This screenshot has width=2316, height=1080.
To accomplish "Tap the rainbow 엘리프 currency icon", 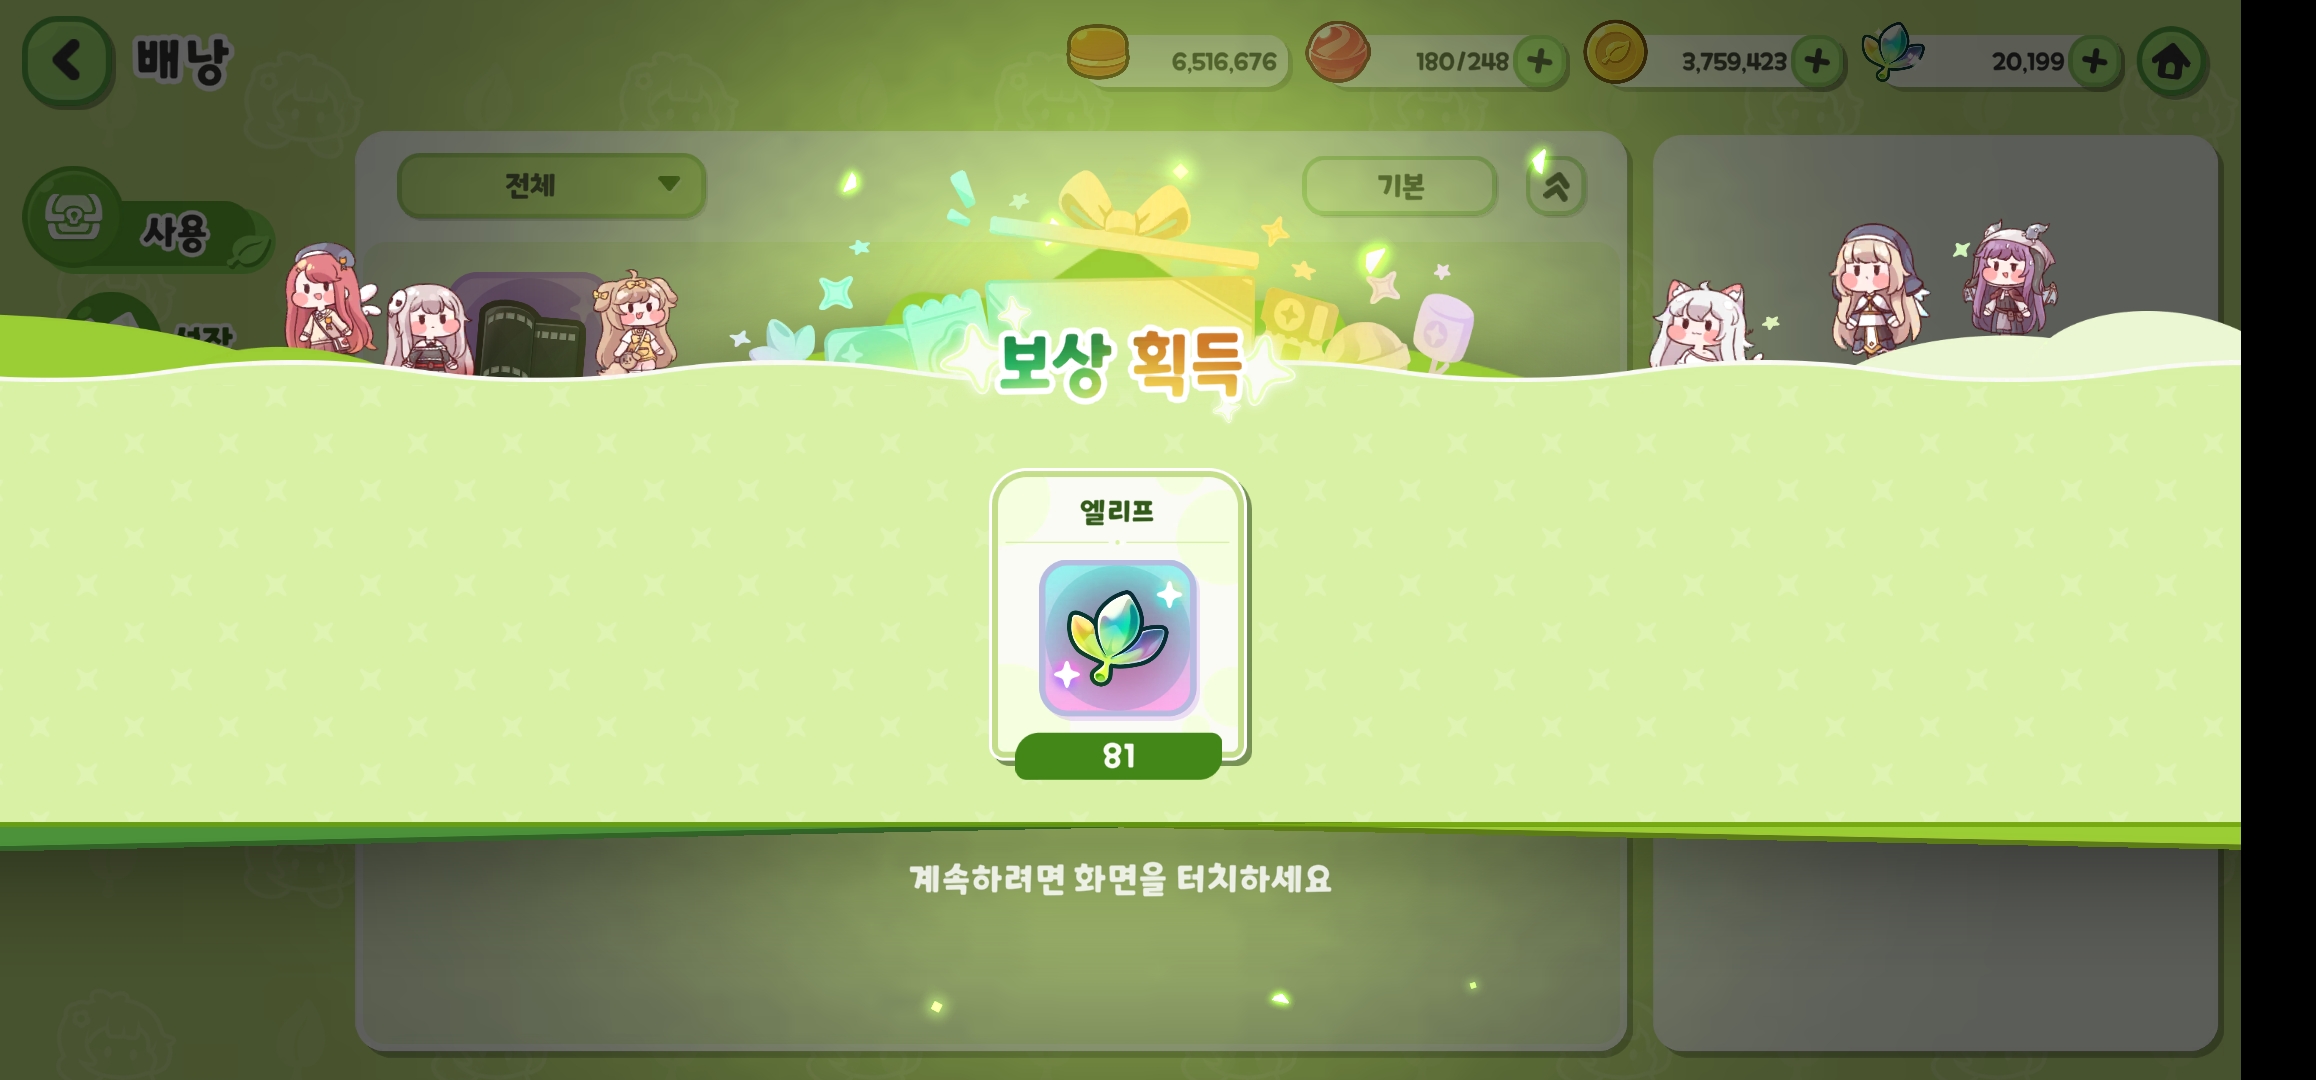I will (x=1892, y=51).
